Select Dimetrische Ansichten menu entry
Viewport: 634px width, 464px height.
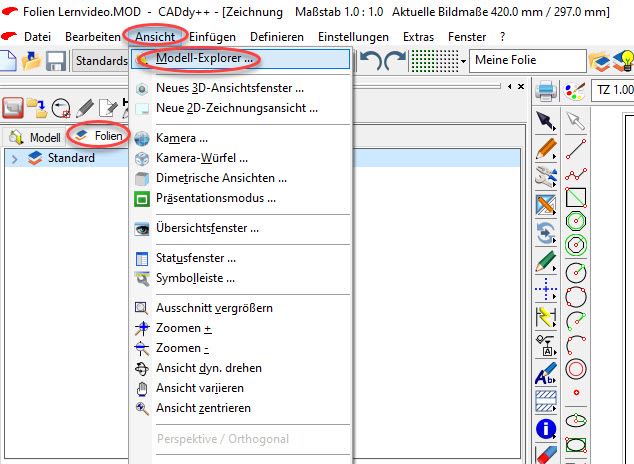point(241,178)
